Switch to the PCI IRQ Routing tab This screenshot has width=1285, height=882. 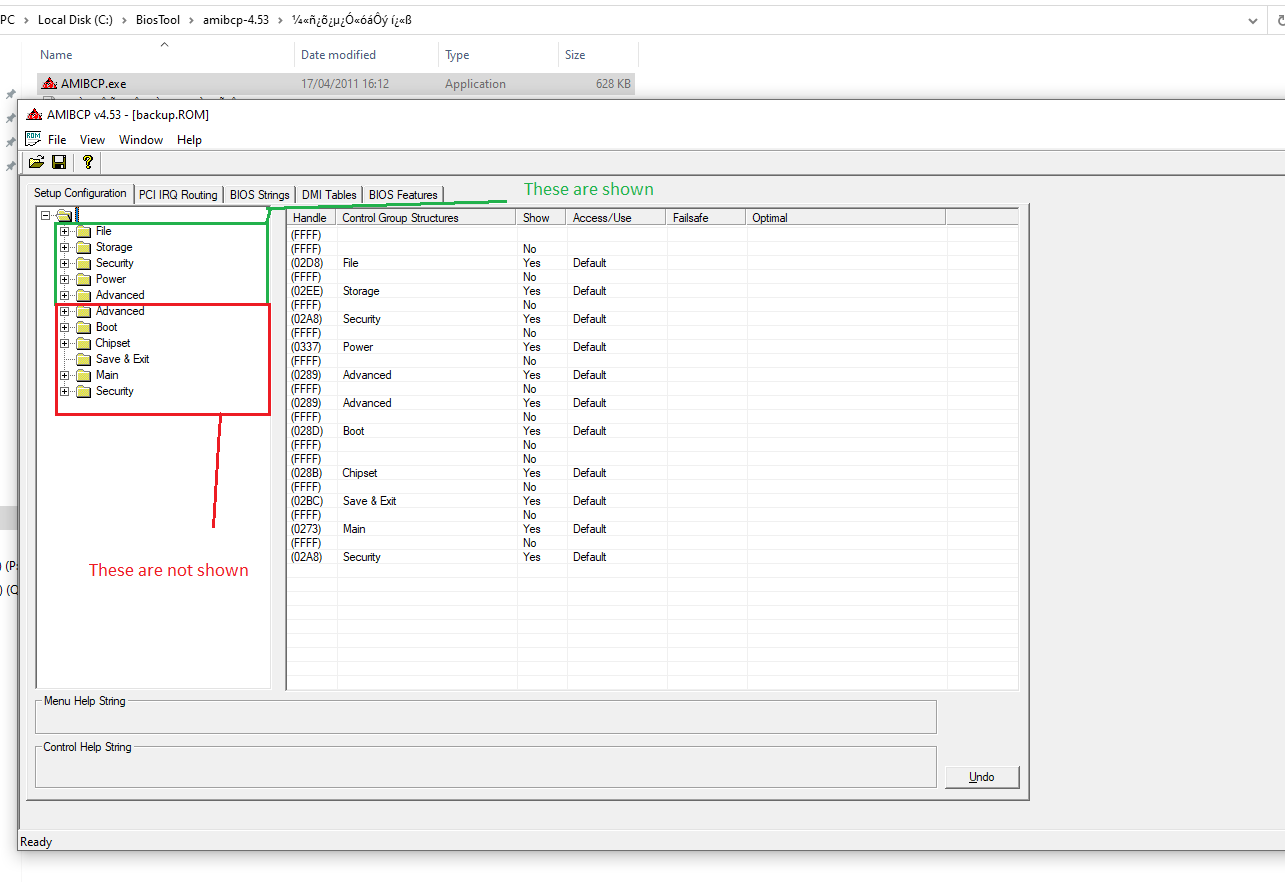click(178, 195)
